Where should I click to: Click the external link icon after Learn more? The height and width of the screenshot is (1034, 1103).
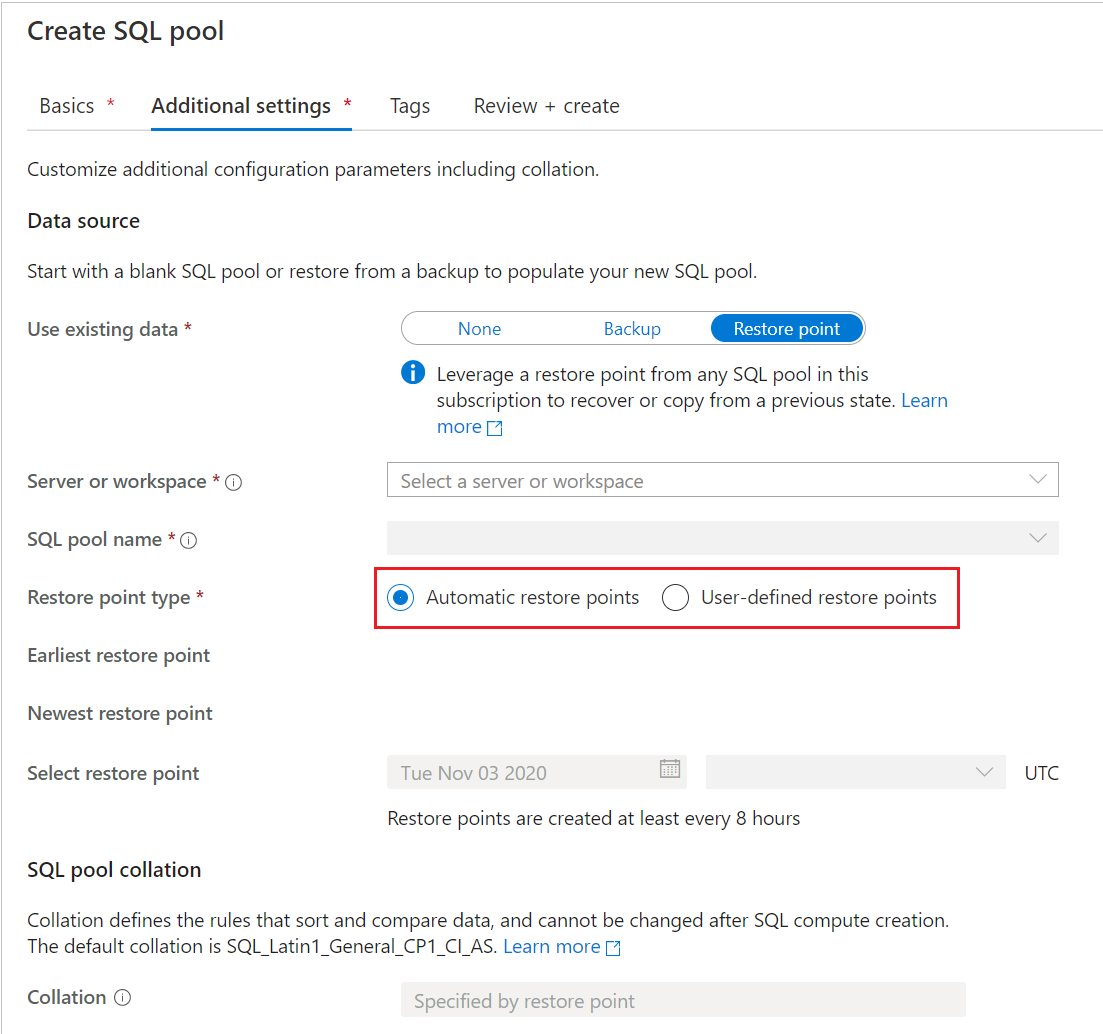click(x=495, y=427)
